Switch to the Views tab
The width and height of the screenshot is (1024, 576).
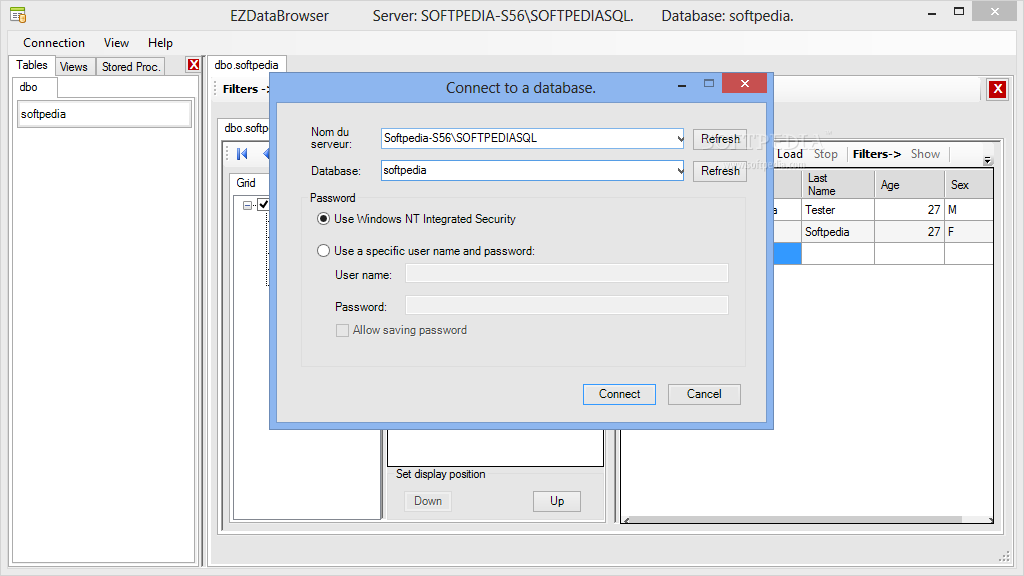[74, 67]
